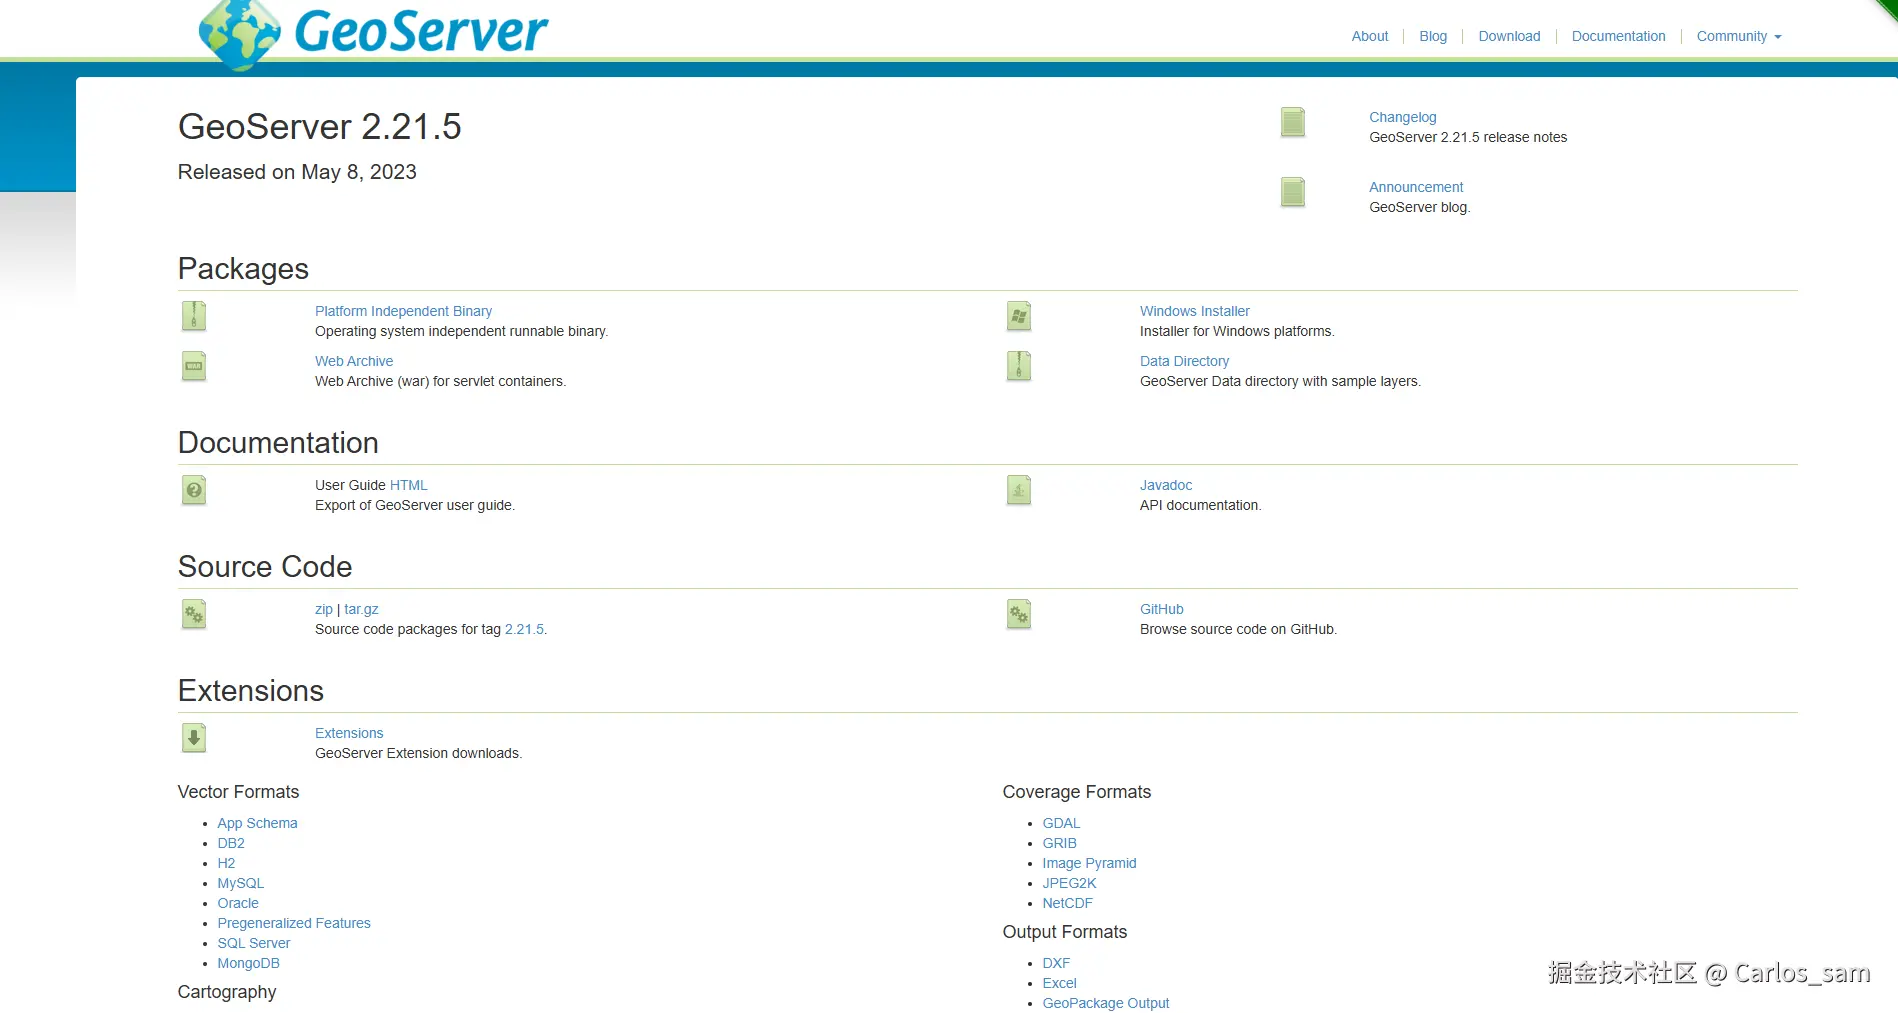The image size is (1898, 1013).
Task: Click the Web Archive war file icon
Action: [x=194, y=366]
